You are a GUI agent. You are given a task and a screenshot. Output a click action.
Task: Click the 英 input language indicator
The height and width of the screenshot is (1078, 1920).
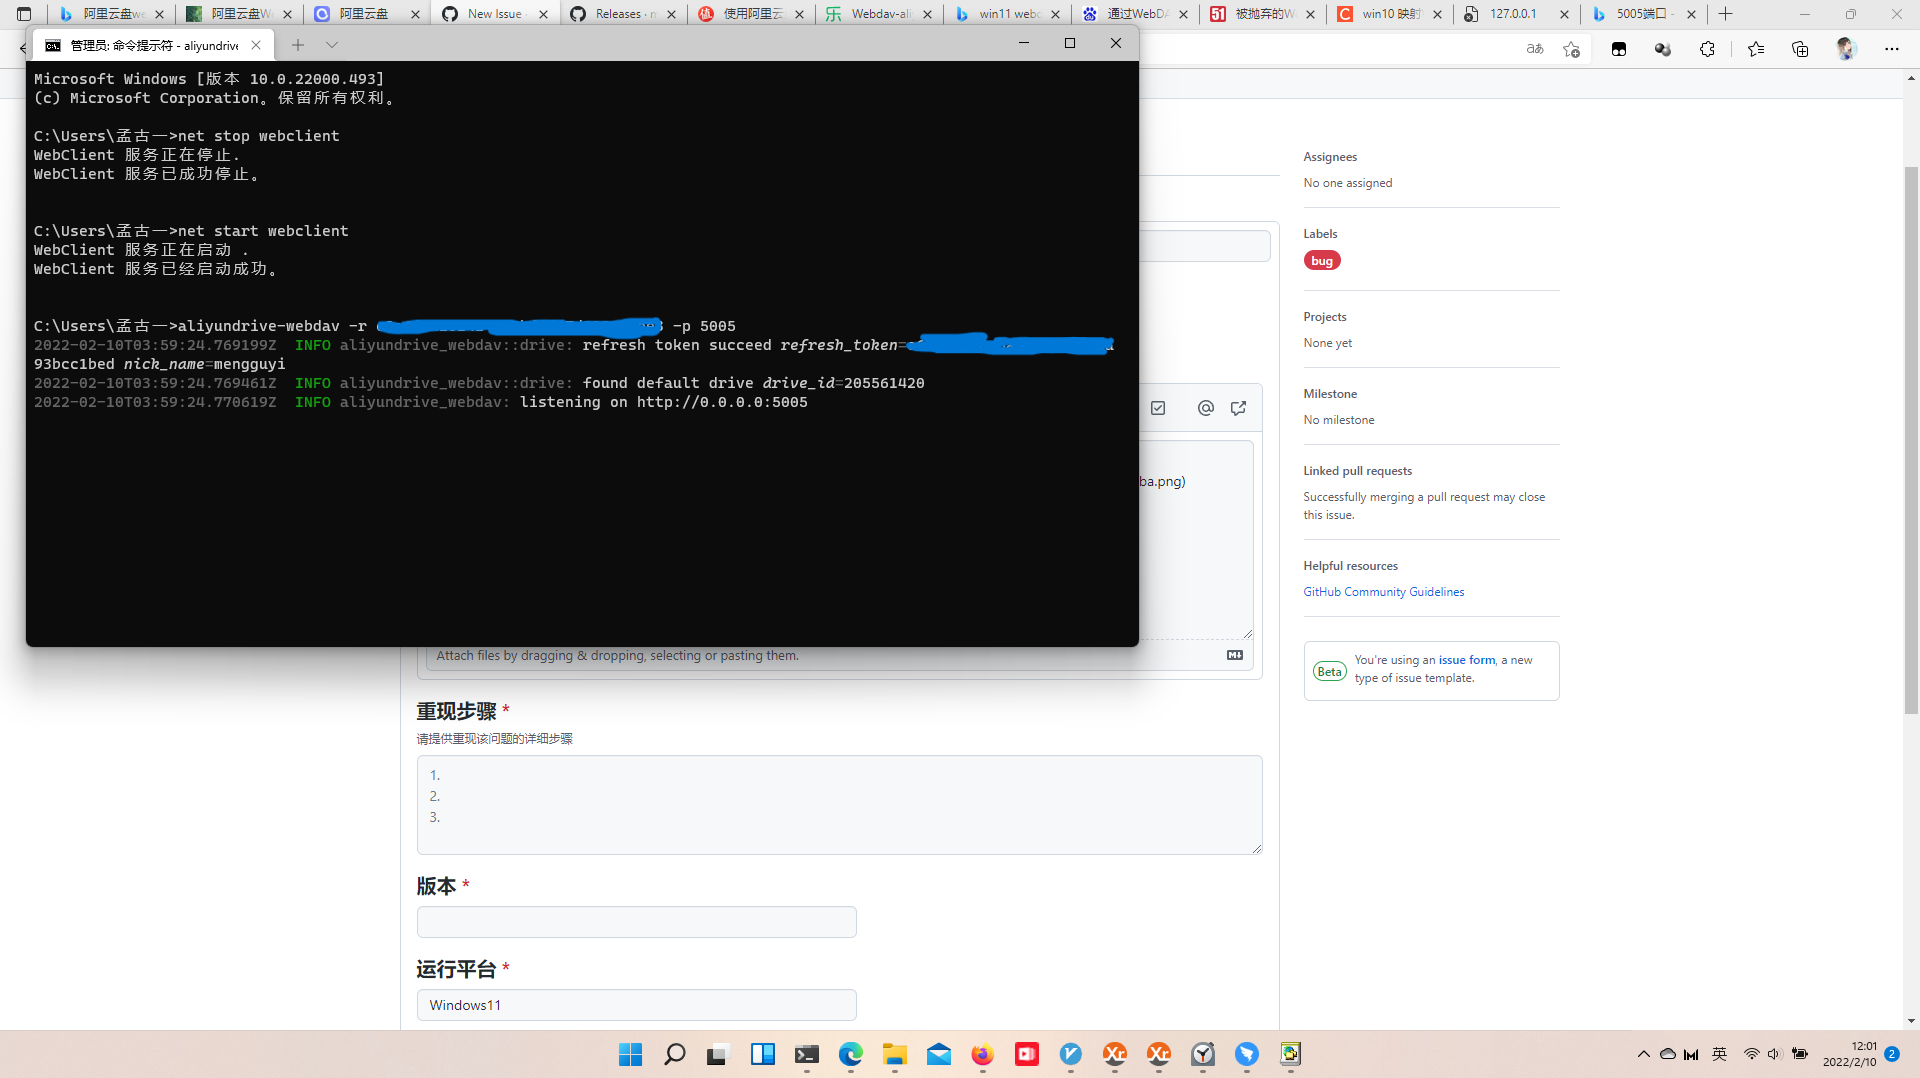(x=1720, y=1054)
